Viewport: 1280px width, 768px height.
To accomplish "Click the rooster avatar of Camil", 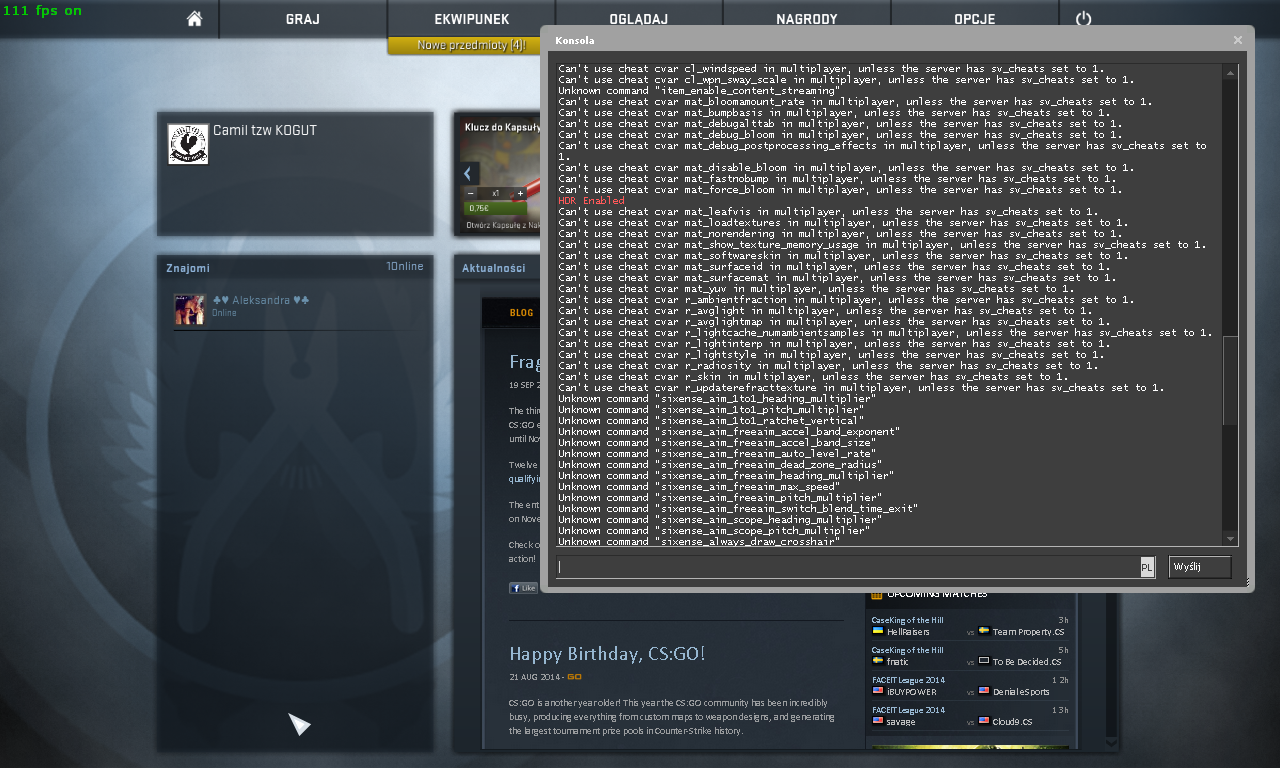I will pyautogui.click(x=188, y=144).
